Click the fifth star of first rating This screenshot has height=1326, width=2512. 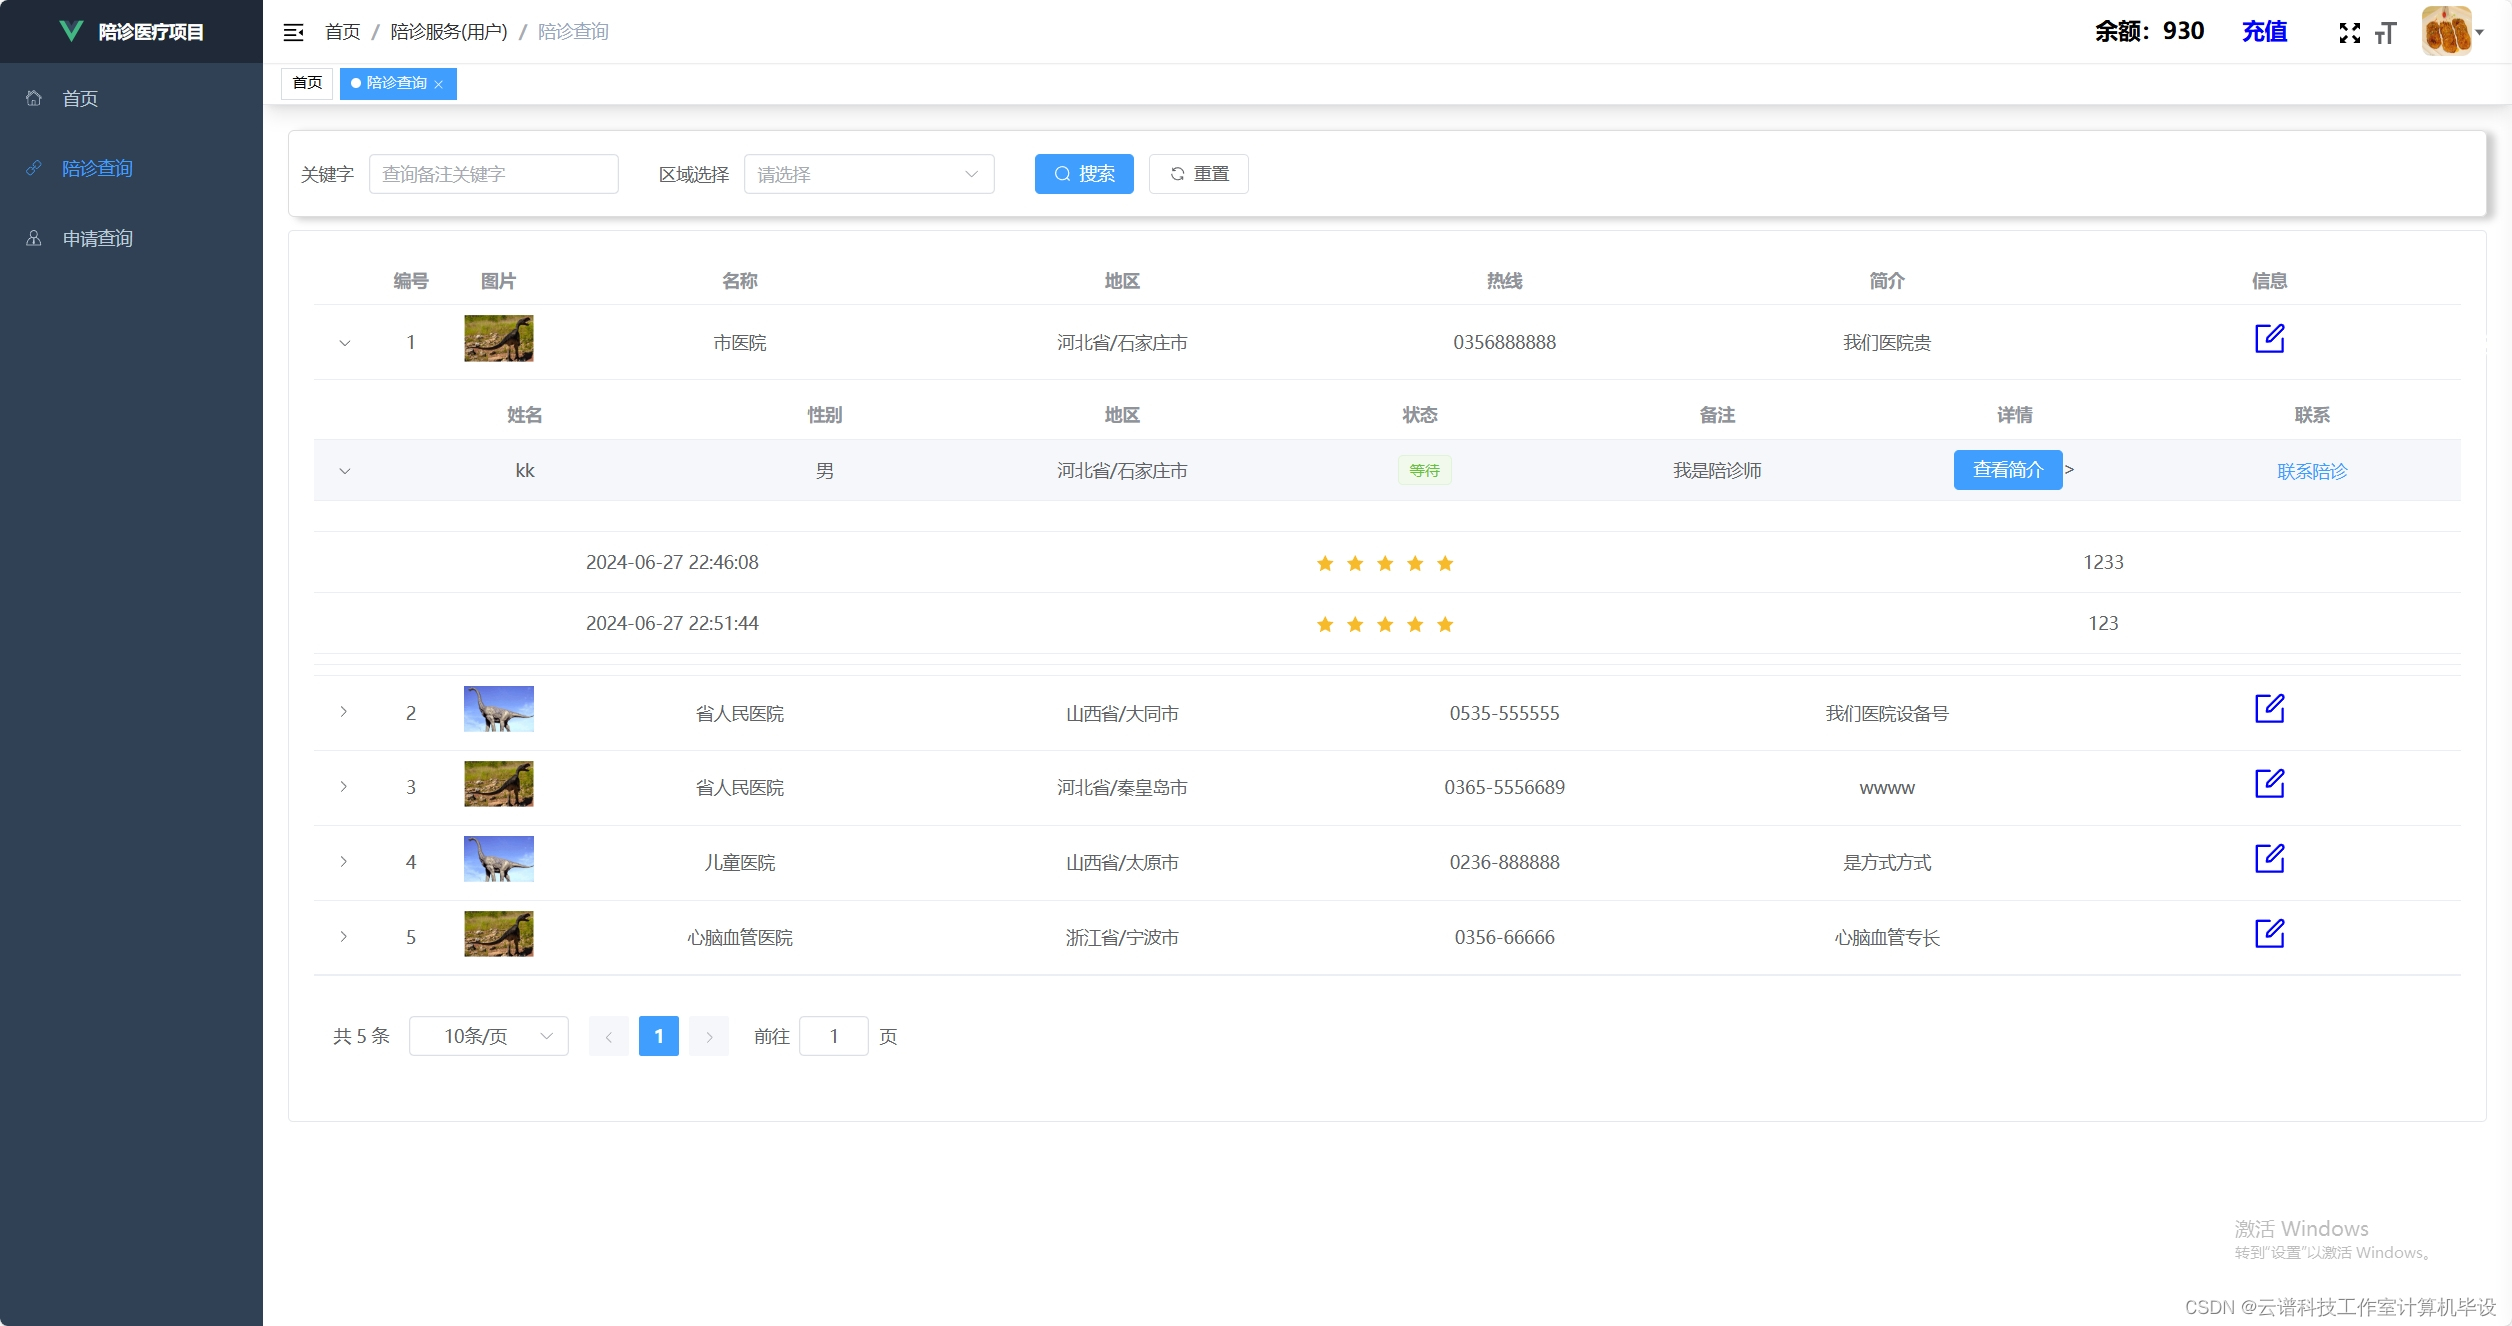click(1444, 563)
